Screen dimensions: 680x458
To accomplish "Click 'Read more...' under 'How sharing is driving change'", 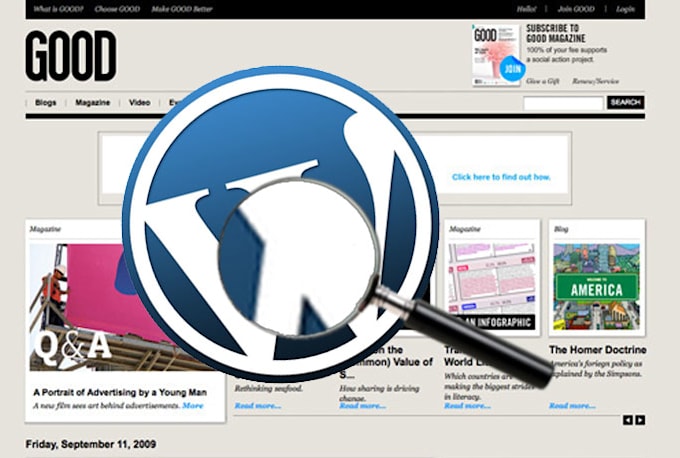I will coord(363,406).
